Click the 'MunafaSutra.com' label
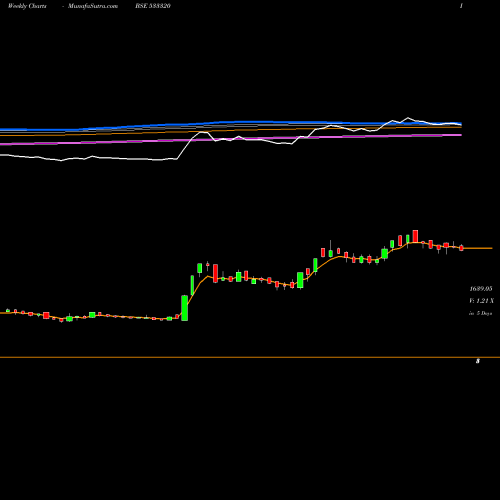This screenshot has height=500, width=500. 93,6
